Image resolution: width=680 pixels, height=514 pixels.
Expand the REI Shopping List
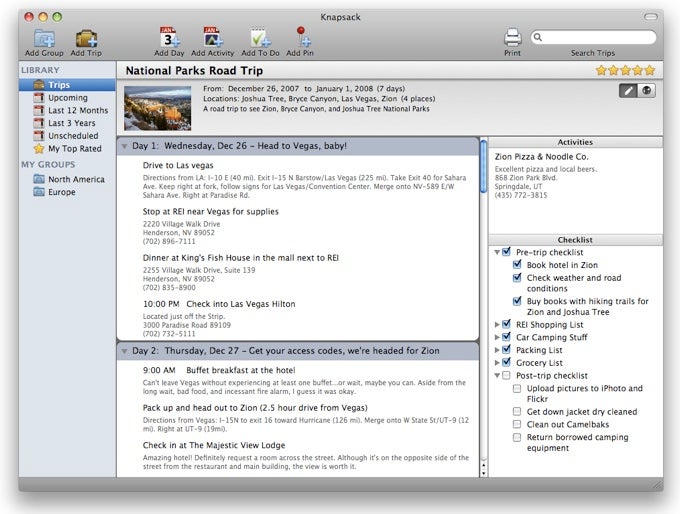tap(497, 324)
